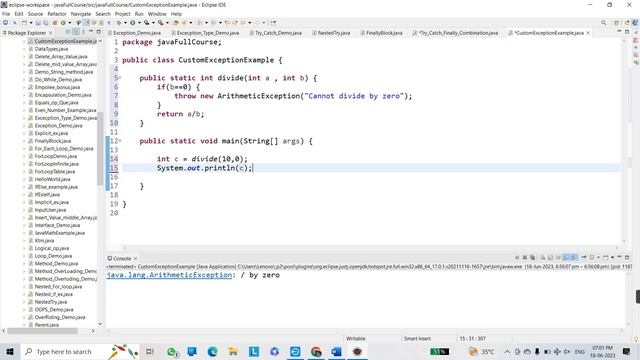Select Loop_Demo.java in Package Explorer
This screenshot has width=640, height=360.
tap(53, 256)
